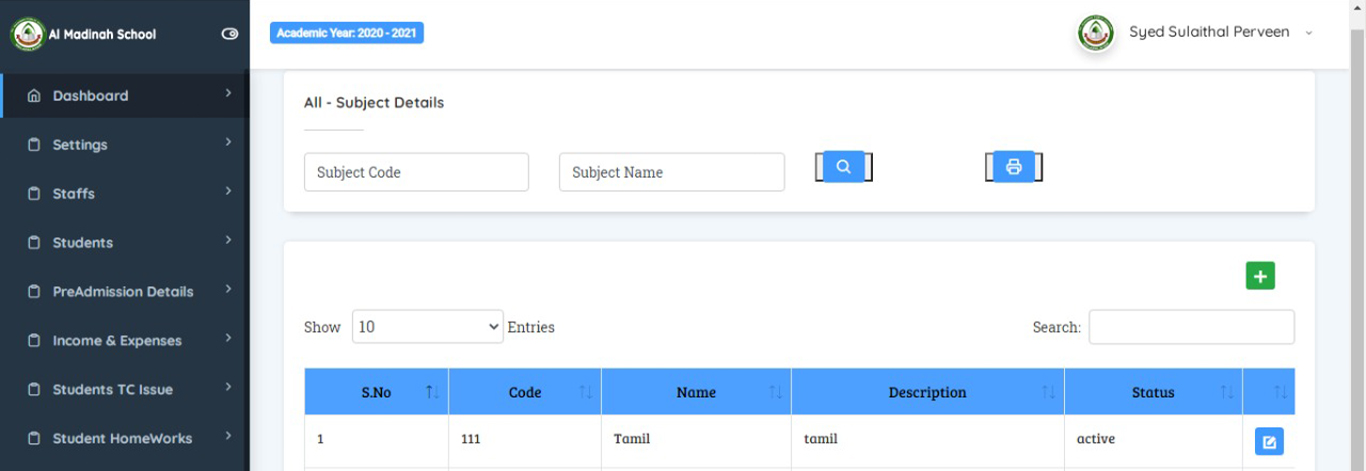This screenshot has height=471, width=1366.
Task: Click the clipboard icon beside Staffs
Action: click(x=34, y=194)
